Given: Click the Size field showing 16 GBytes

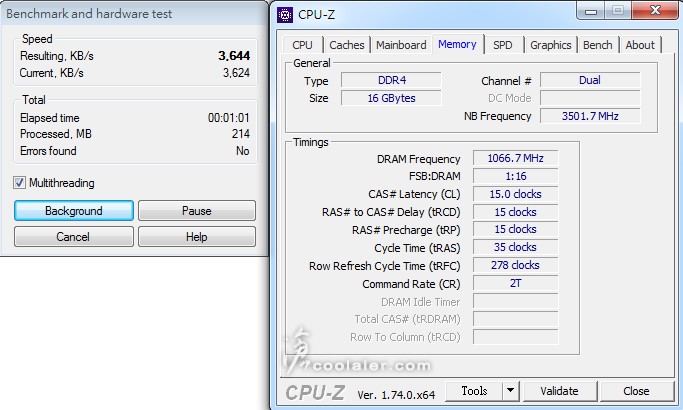Looking at the screenshot, I should point(391,98).
